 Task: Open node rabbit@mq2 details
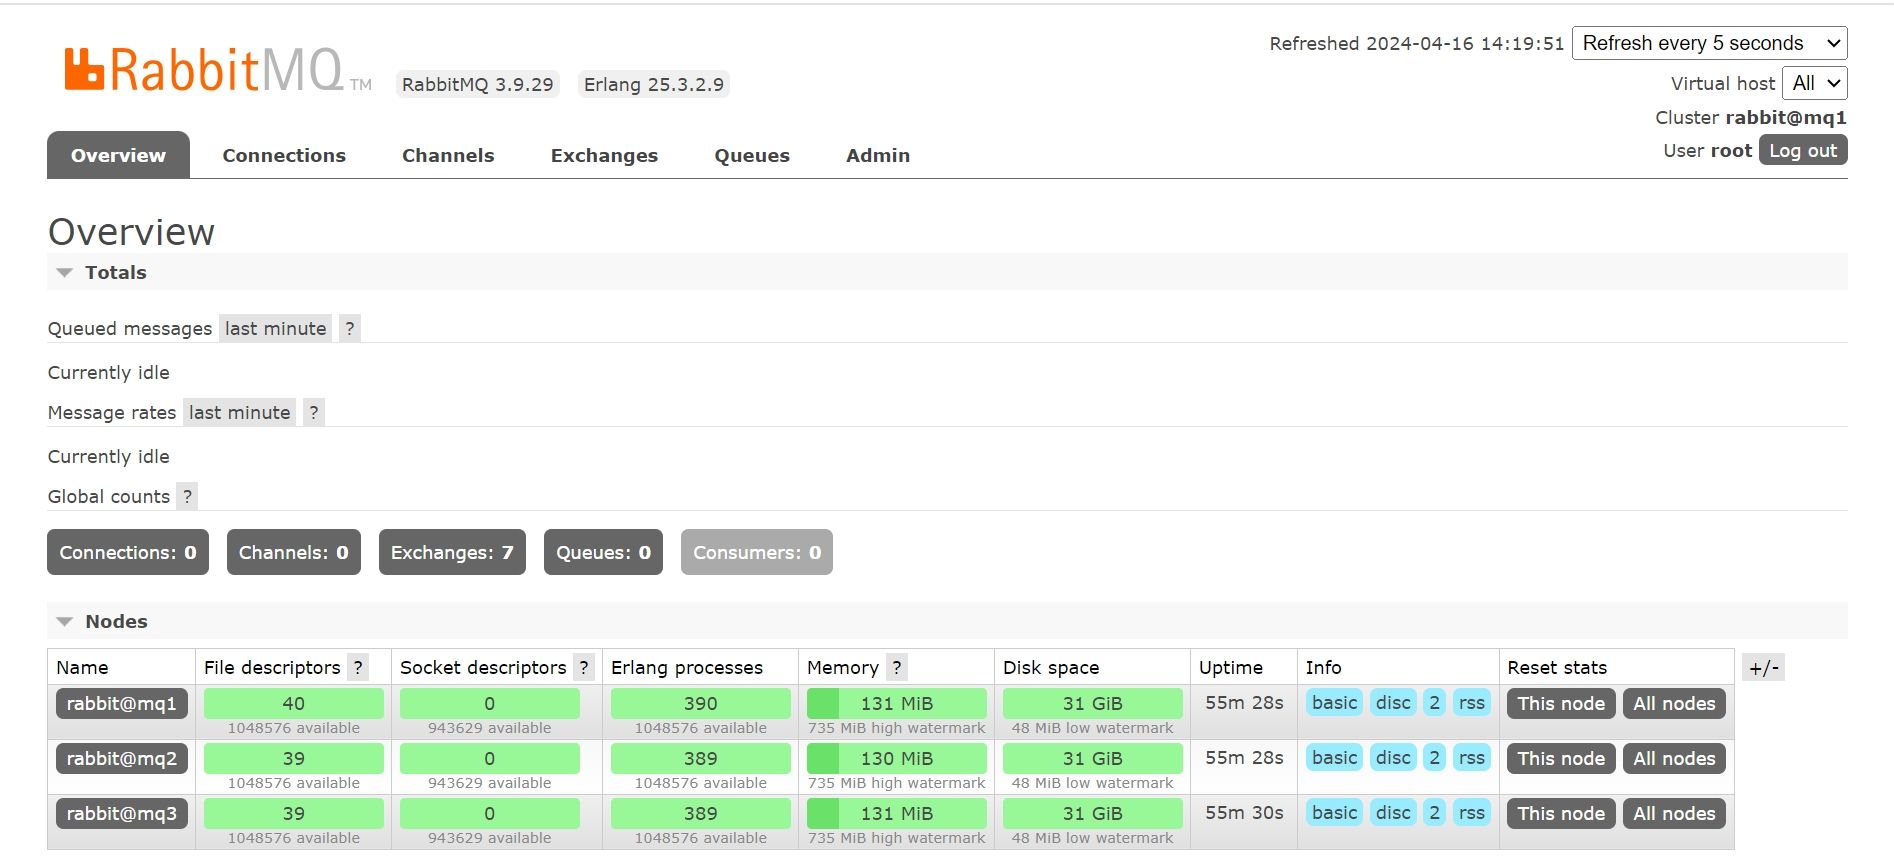(x=122, y=758)
